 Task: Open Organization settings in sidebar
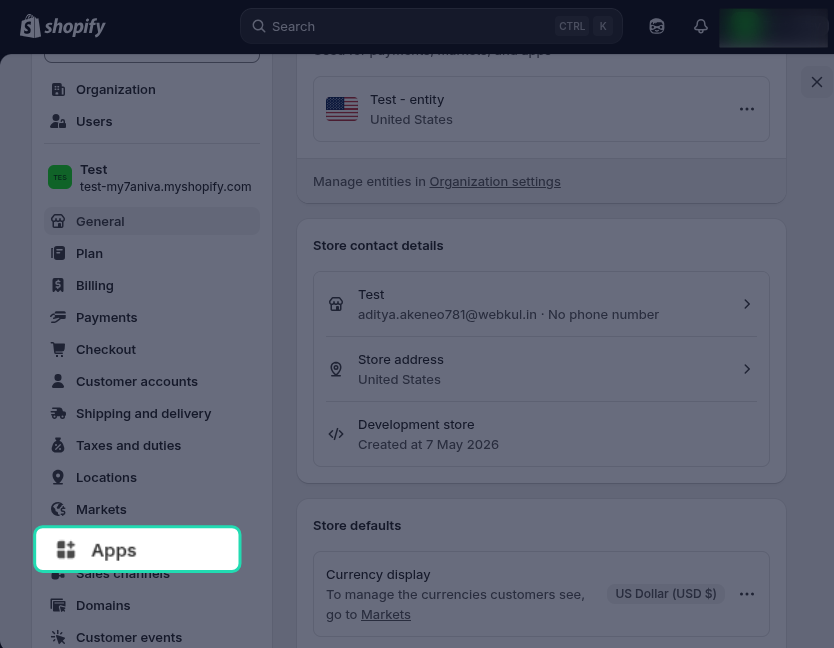152,89
